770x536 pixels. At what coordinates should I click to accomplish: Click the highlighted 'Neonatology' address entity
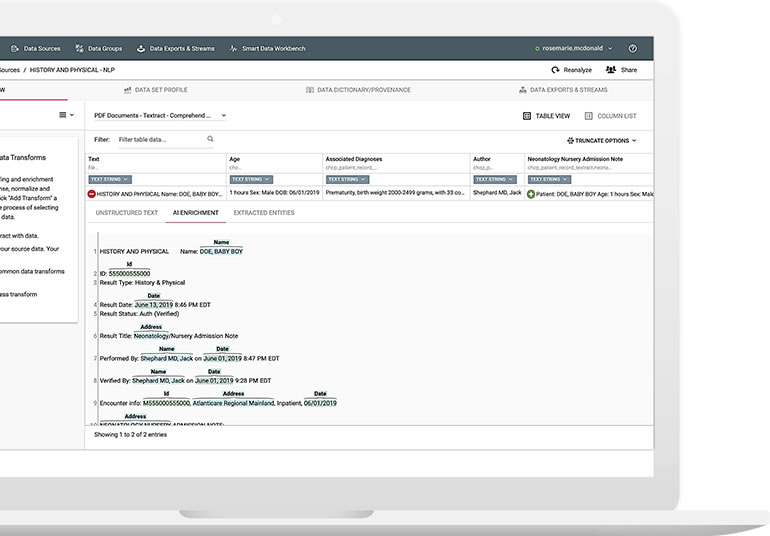click(x=151, y=336)
